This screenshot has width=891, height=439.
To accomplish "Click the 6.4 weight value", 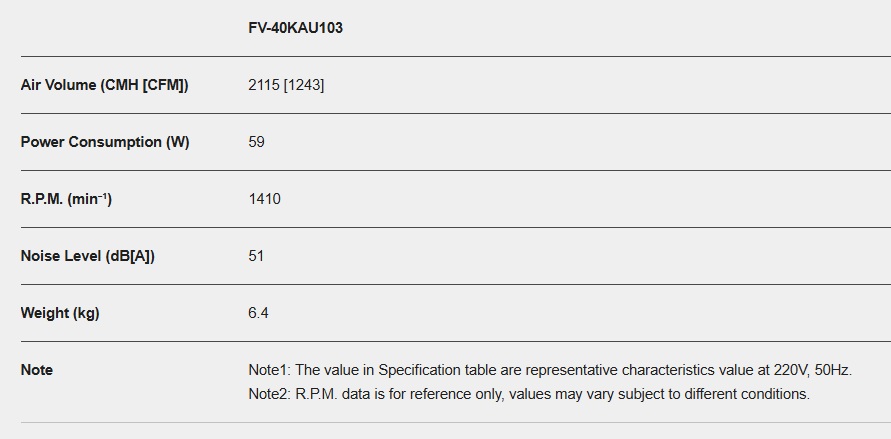I will click(258, 313).
